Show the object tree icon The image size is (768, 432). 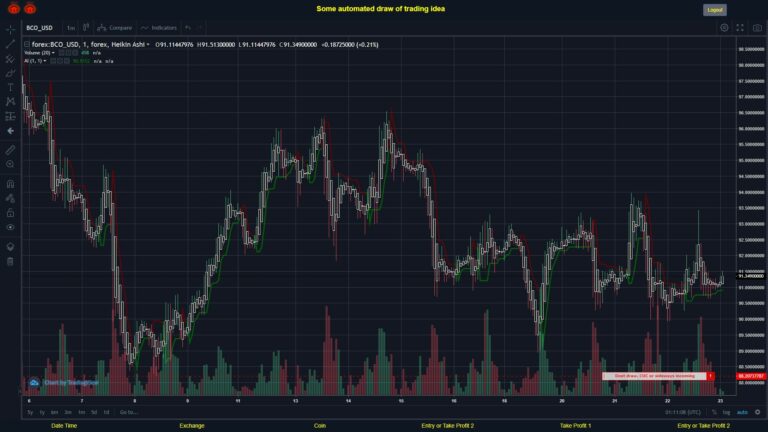tap(10, 246)
